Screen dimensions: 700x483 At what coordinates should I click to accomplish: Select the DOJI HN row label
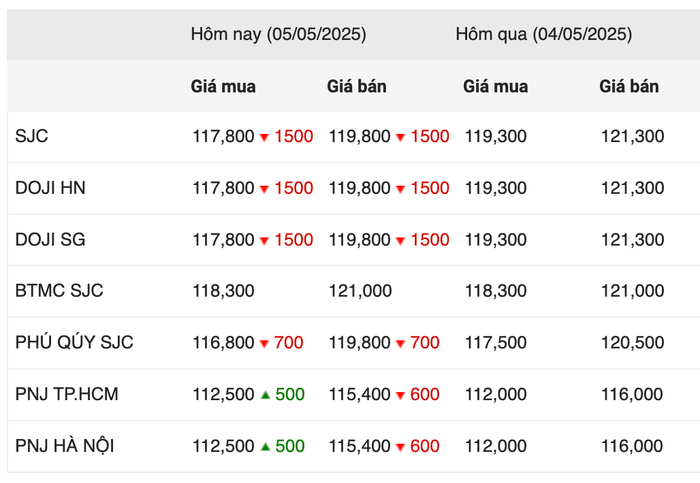pos(50,188)
